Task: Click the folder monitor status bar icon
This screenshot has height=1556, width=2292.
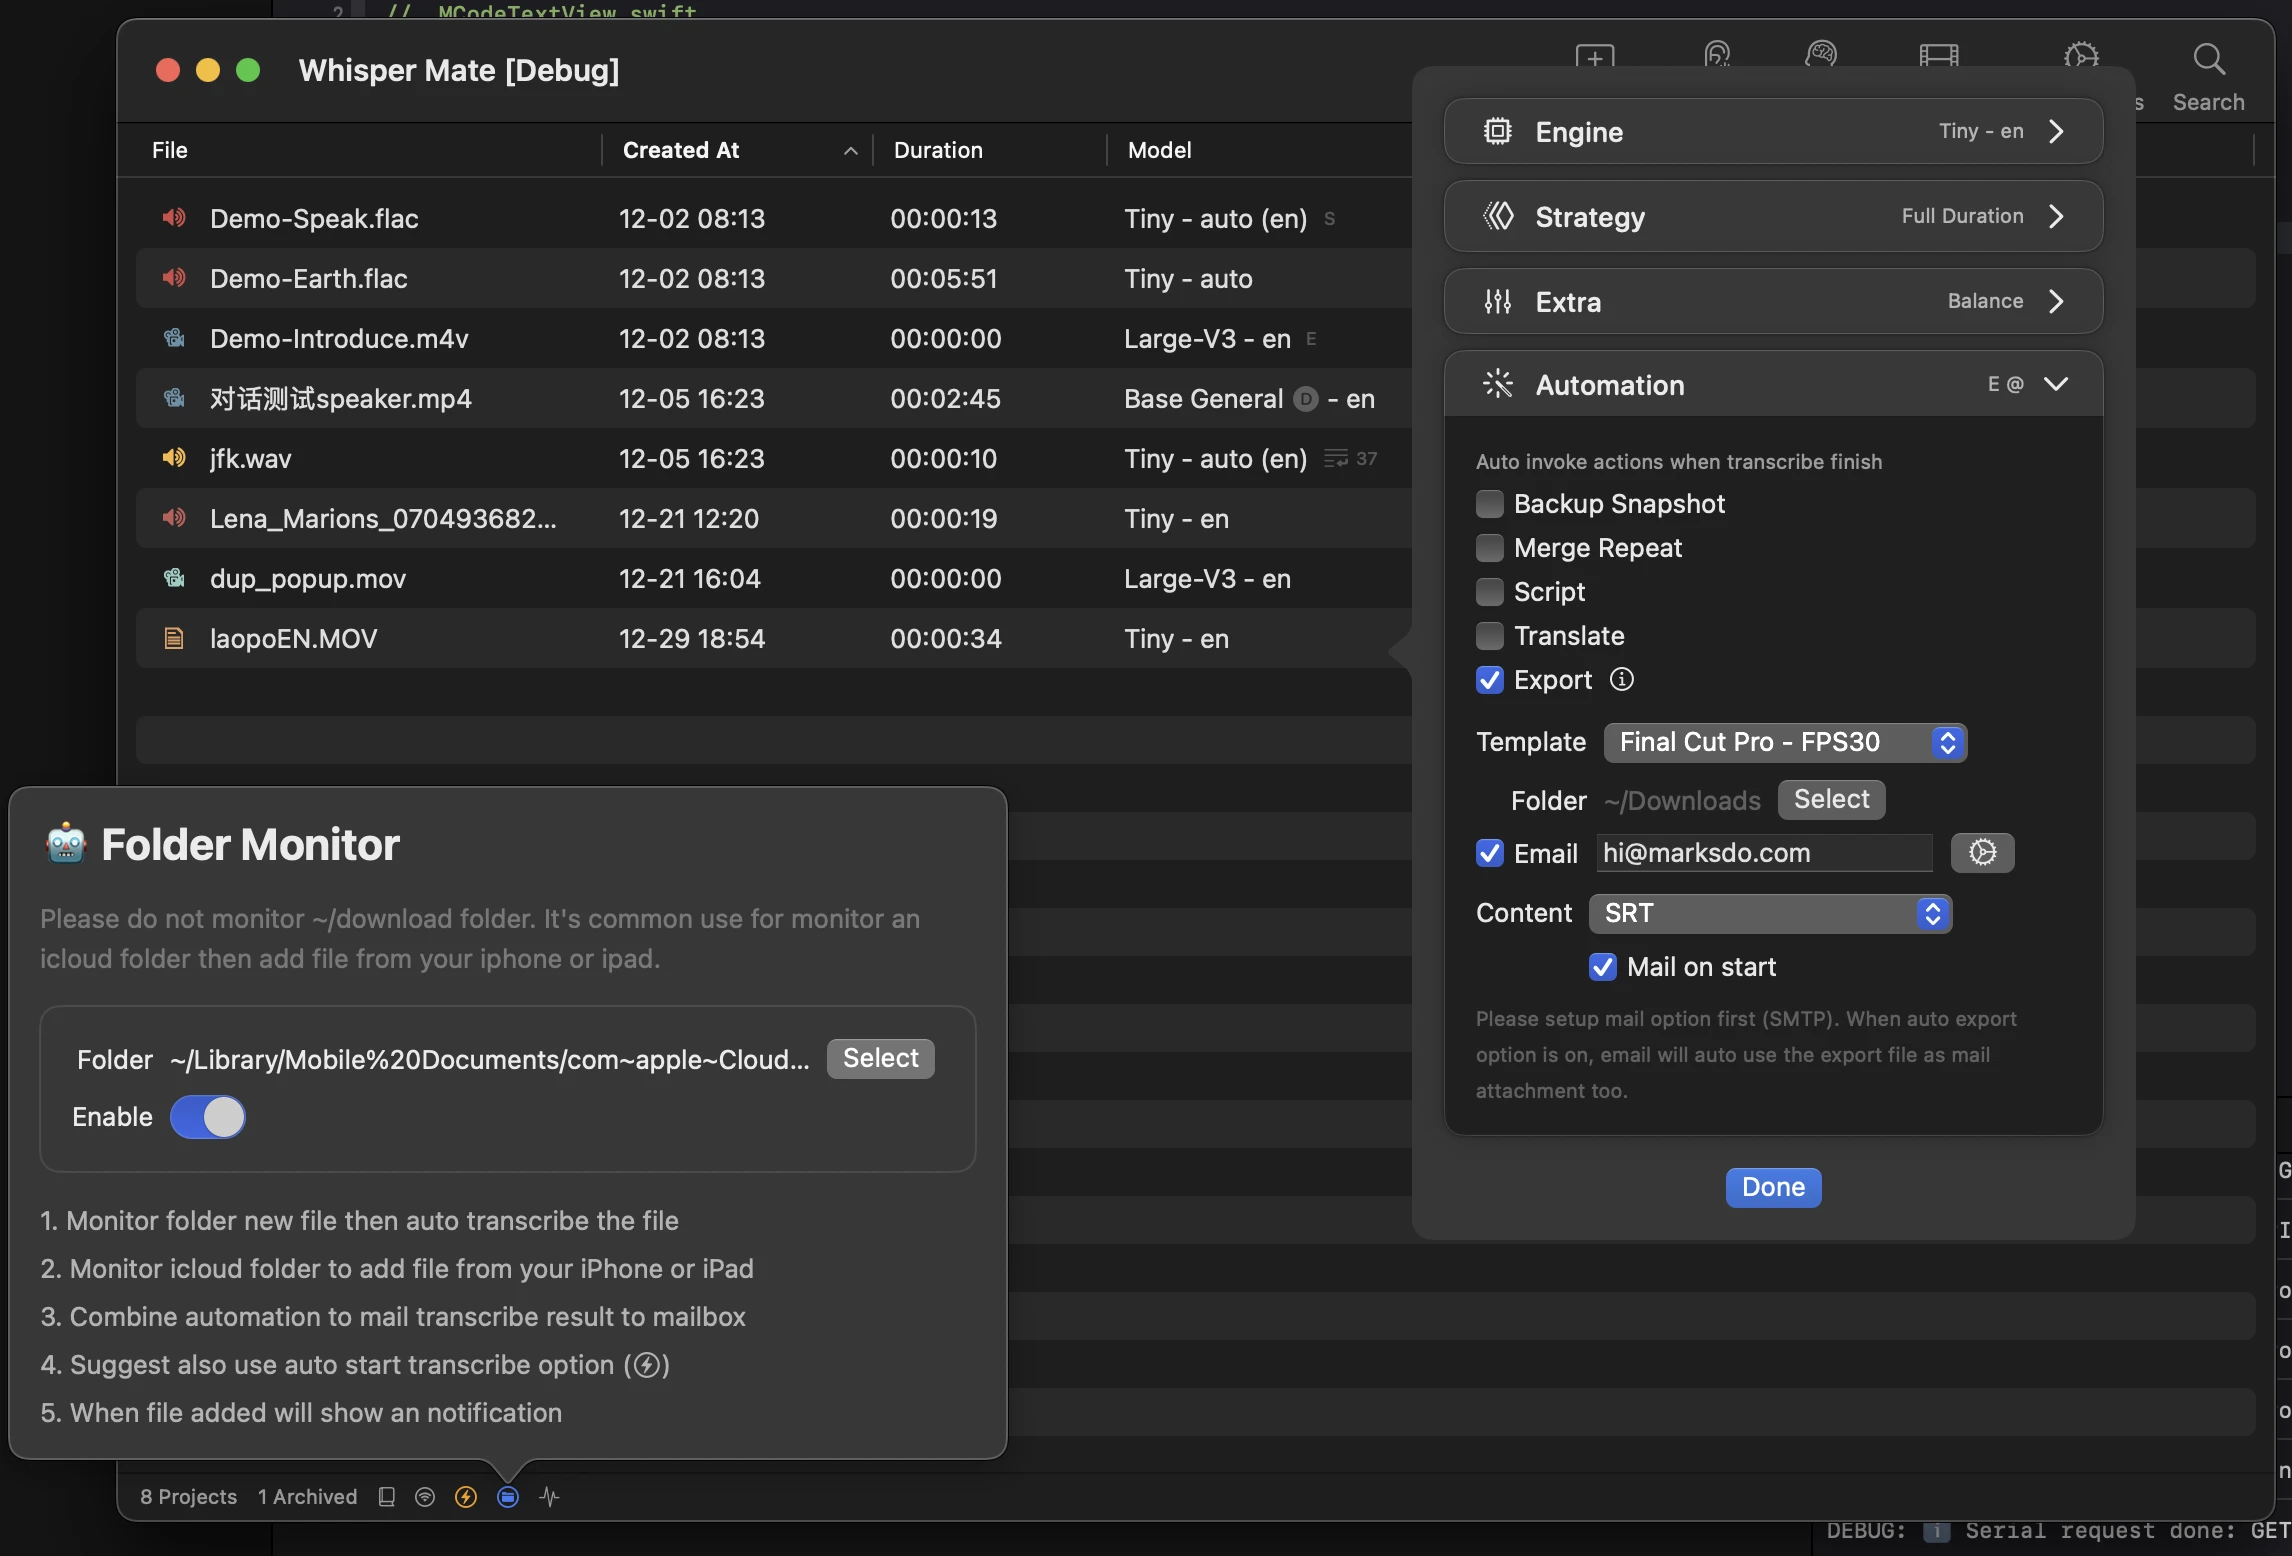Action: [508, 1497]
